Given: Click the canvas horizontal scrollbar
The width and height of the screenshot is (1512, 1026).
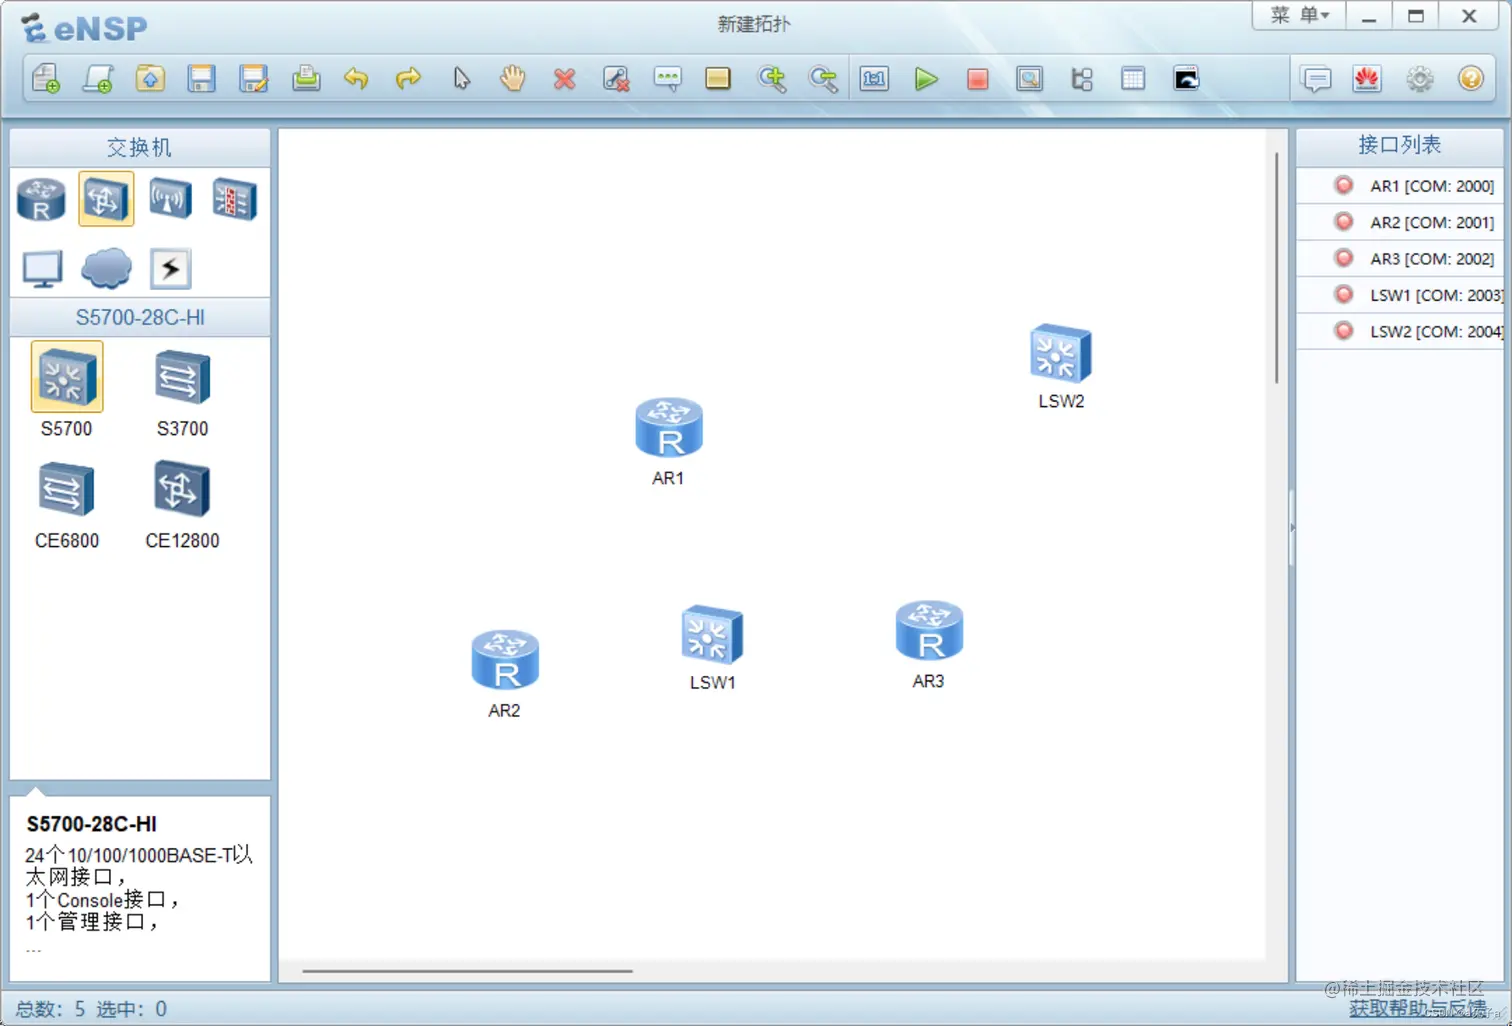Looking at the screenshot, I should coord(467,970).
